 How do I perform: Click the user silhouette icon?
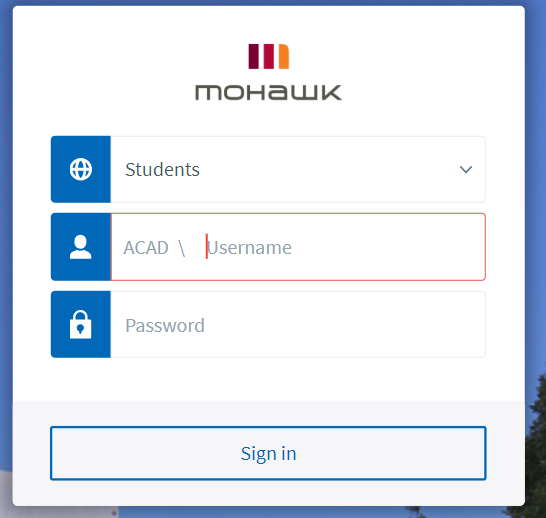pos(80,247)
